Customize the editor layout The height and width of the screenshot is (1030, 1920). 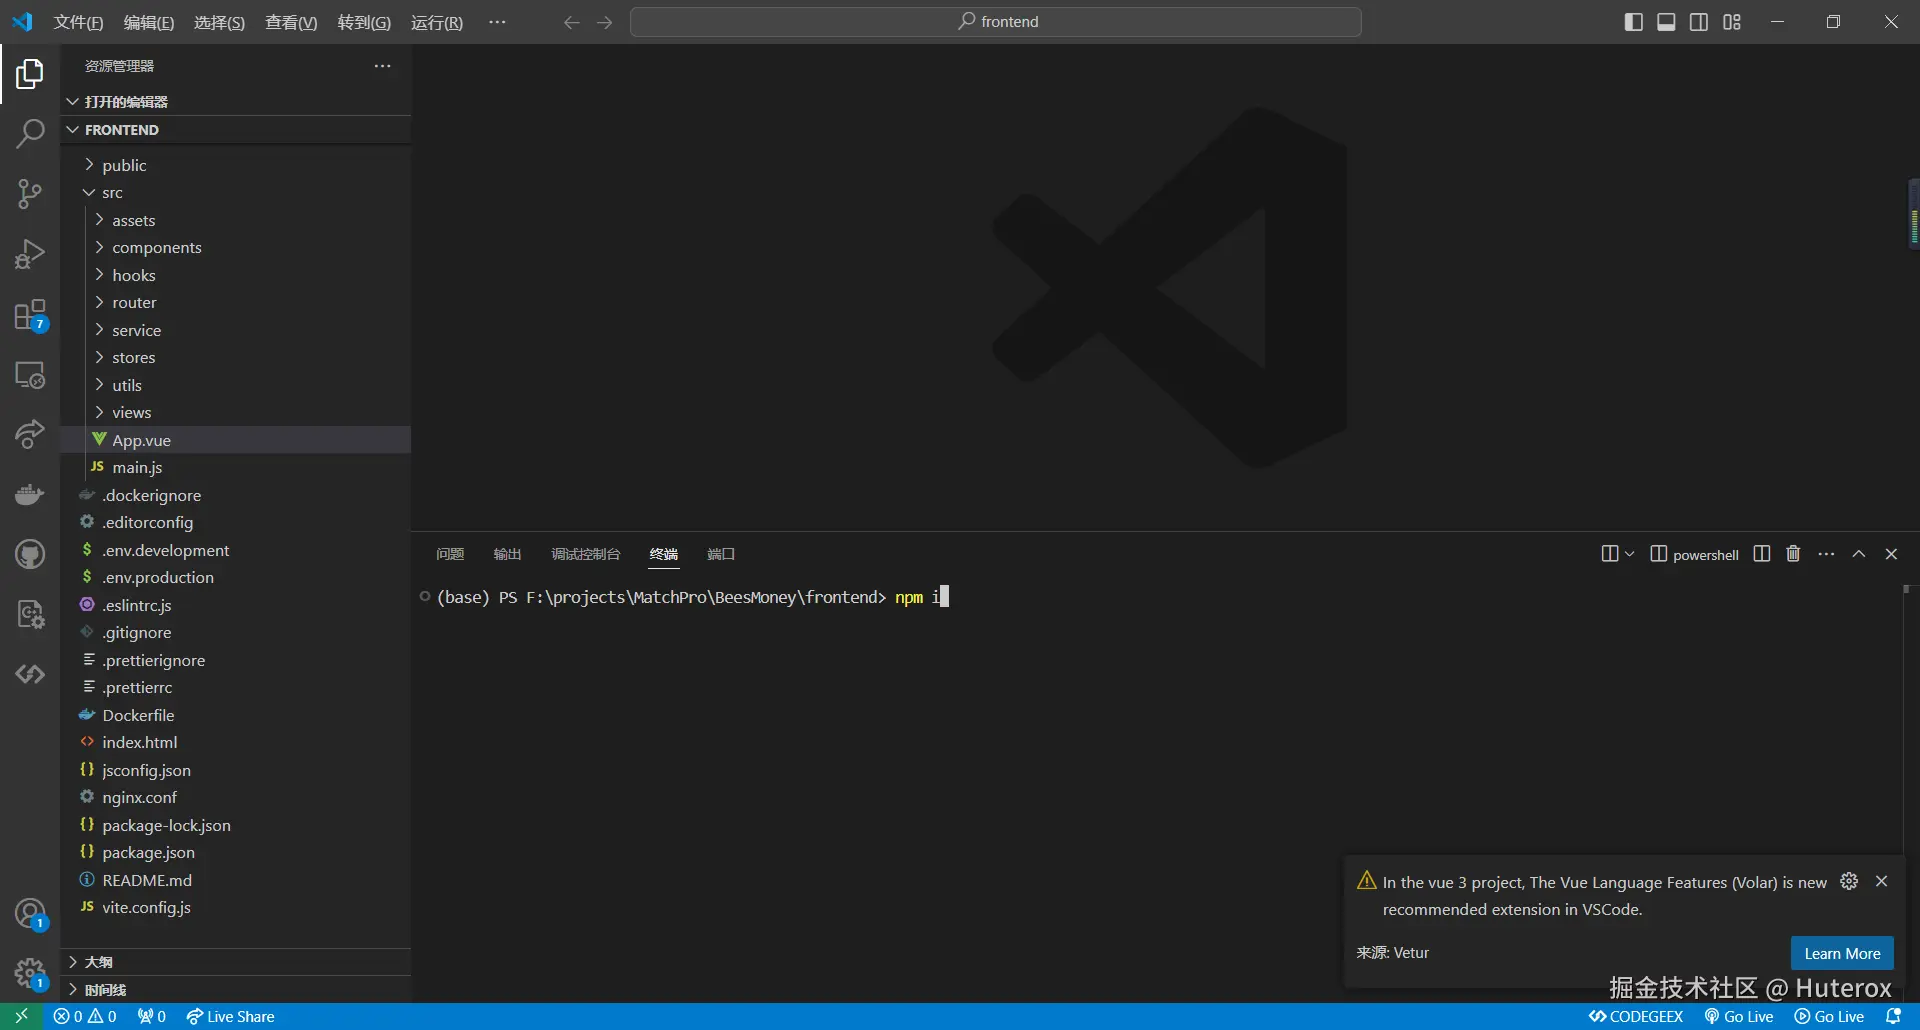click(1732, 22)
